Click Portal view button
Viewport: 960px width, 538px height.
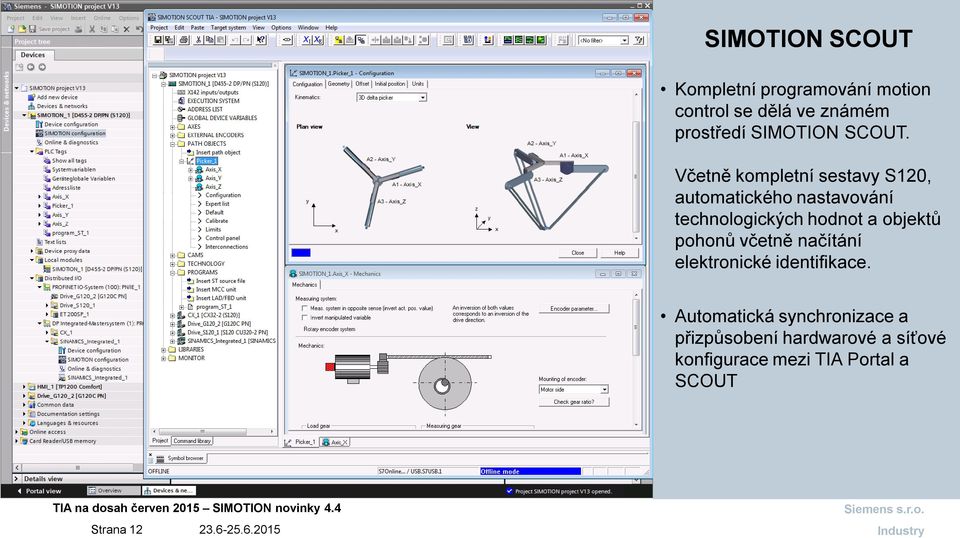pos(39,491)
